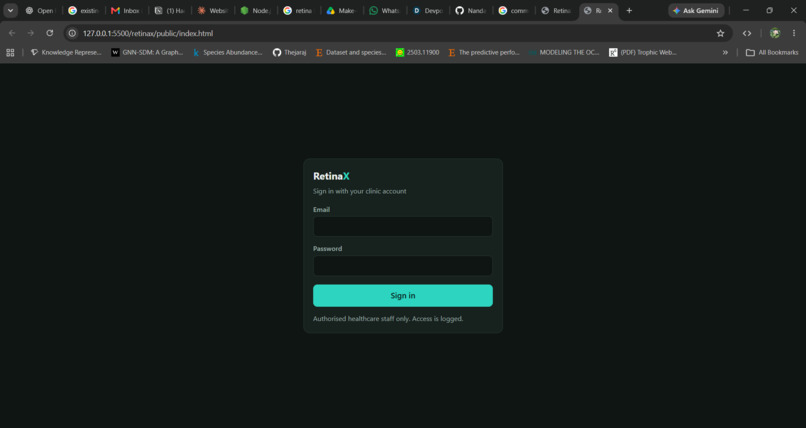
Task: Click the Sign in button
Action: [402, 295]
